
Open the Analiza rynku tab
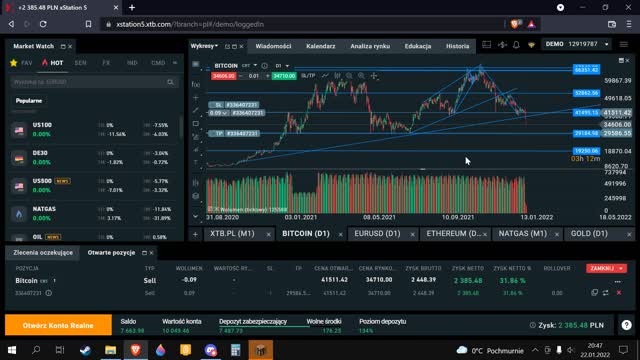[370, 46]
